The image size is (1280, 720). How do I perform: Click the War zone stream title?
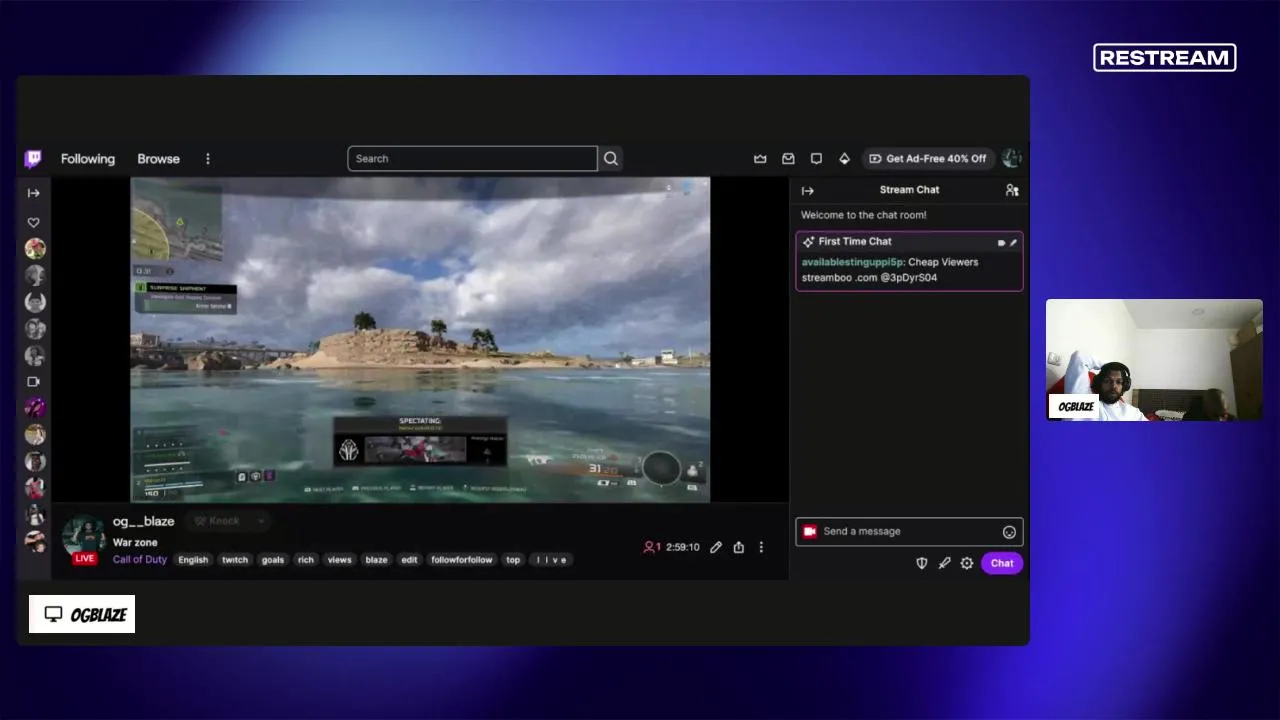click(x=135, y=542)
